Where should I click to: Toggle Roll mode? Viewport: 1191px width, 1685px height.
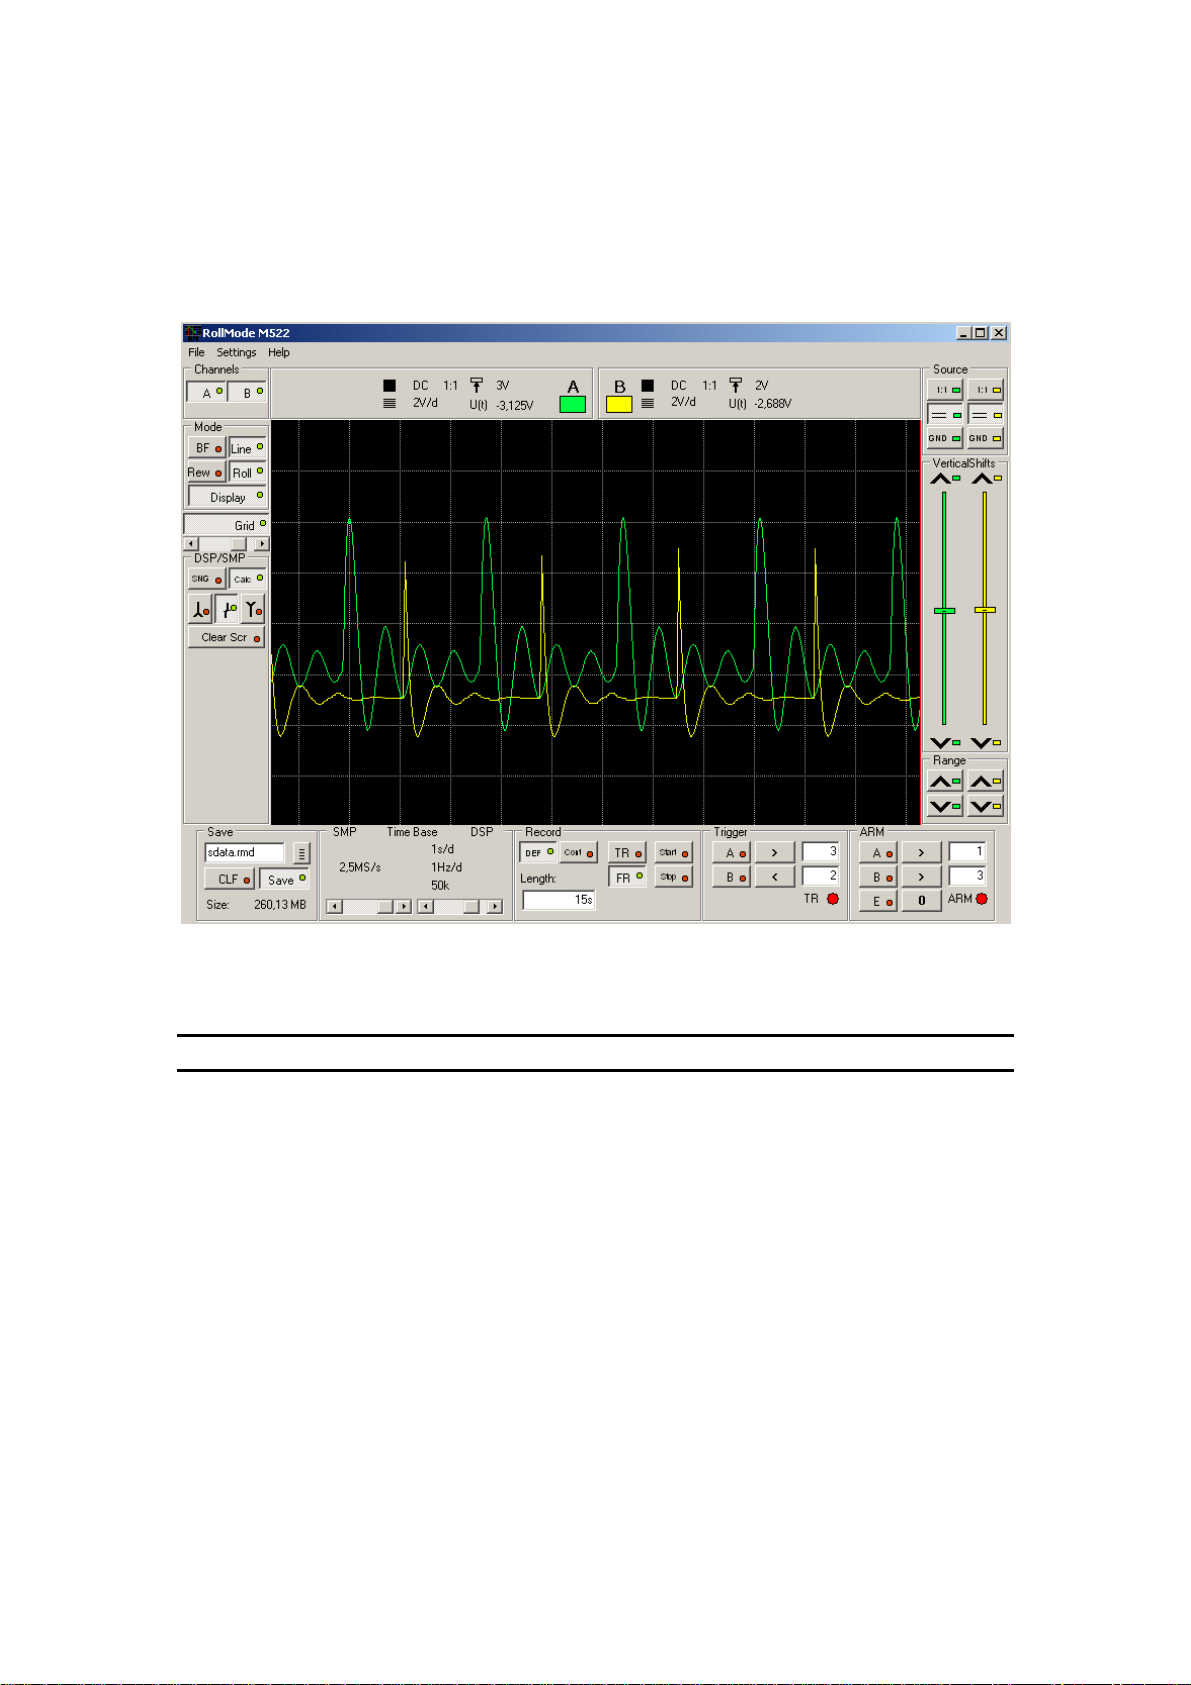pos(247,473)
